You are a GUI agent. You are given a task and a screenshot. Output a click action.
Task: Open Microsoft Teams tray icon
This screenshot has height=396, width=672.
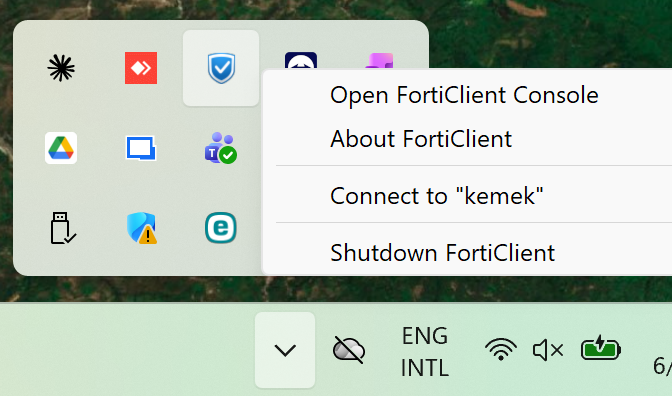click(221, 148)
